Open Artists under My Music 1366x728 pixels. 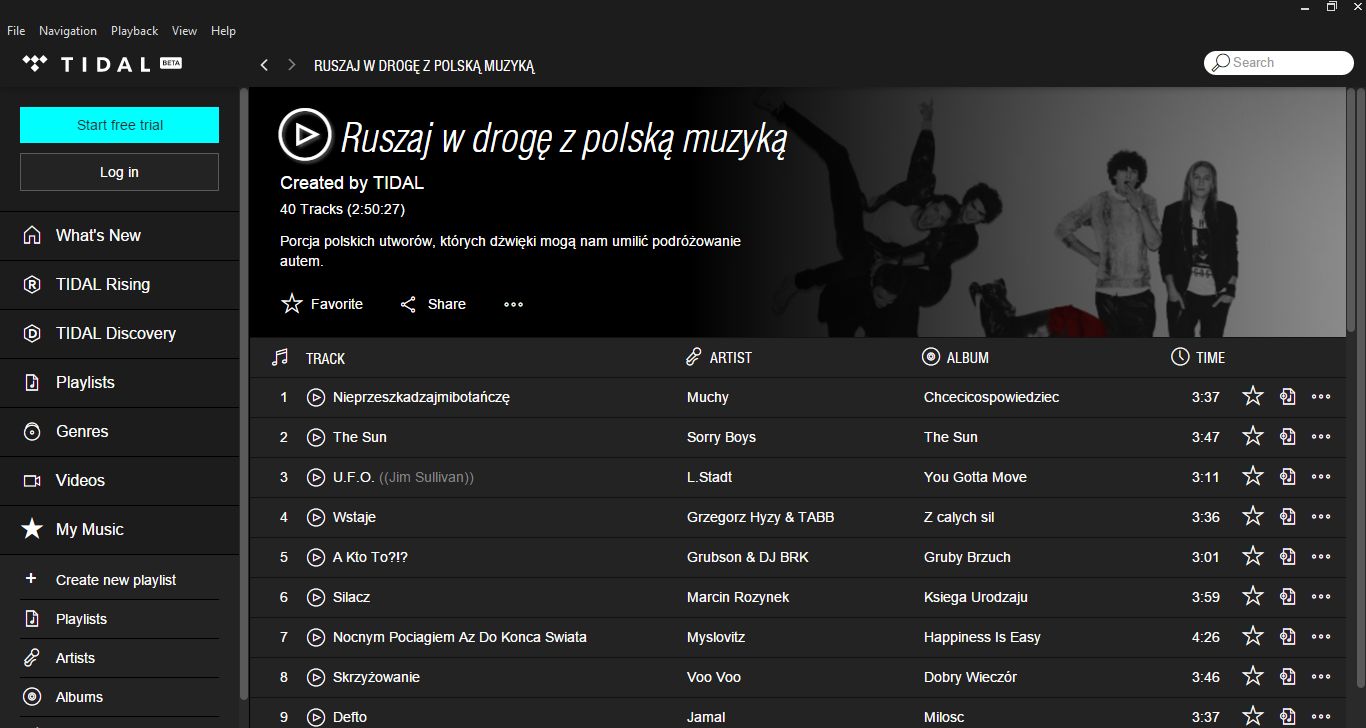[119, 658]
